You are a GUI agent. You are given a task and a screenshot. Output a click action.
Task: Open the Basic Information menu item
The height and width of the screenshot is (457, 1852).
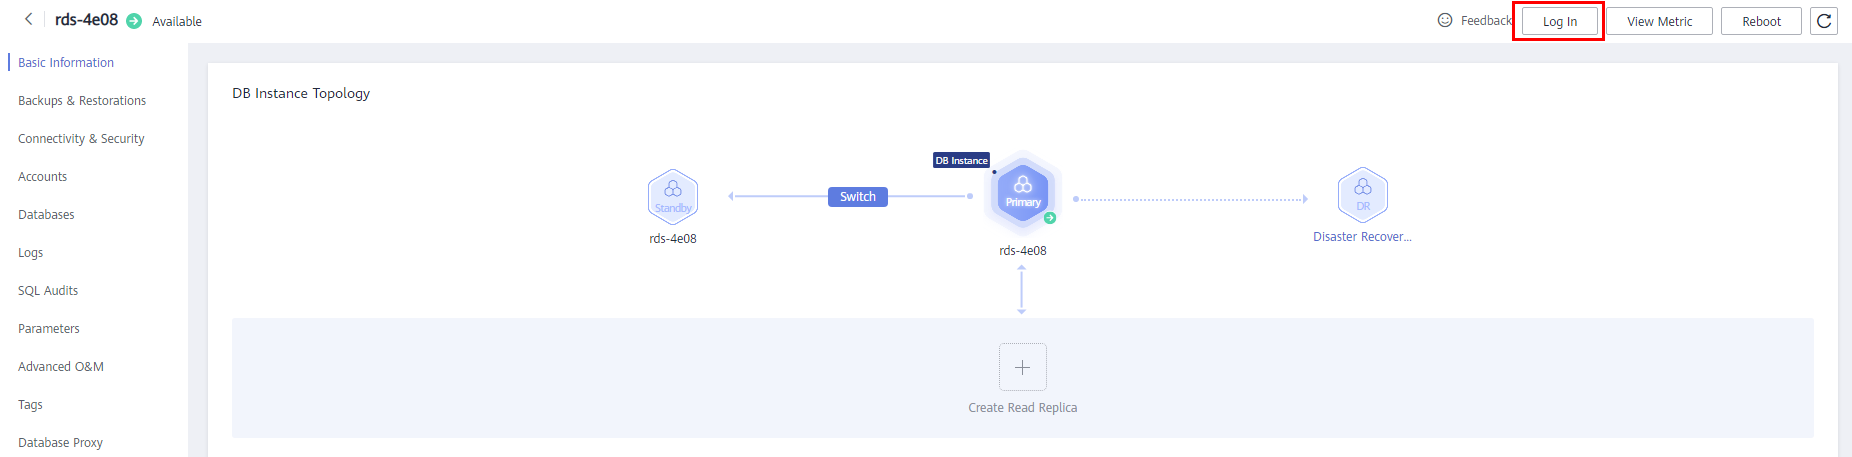(x=66, y=63)
